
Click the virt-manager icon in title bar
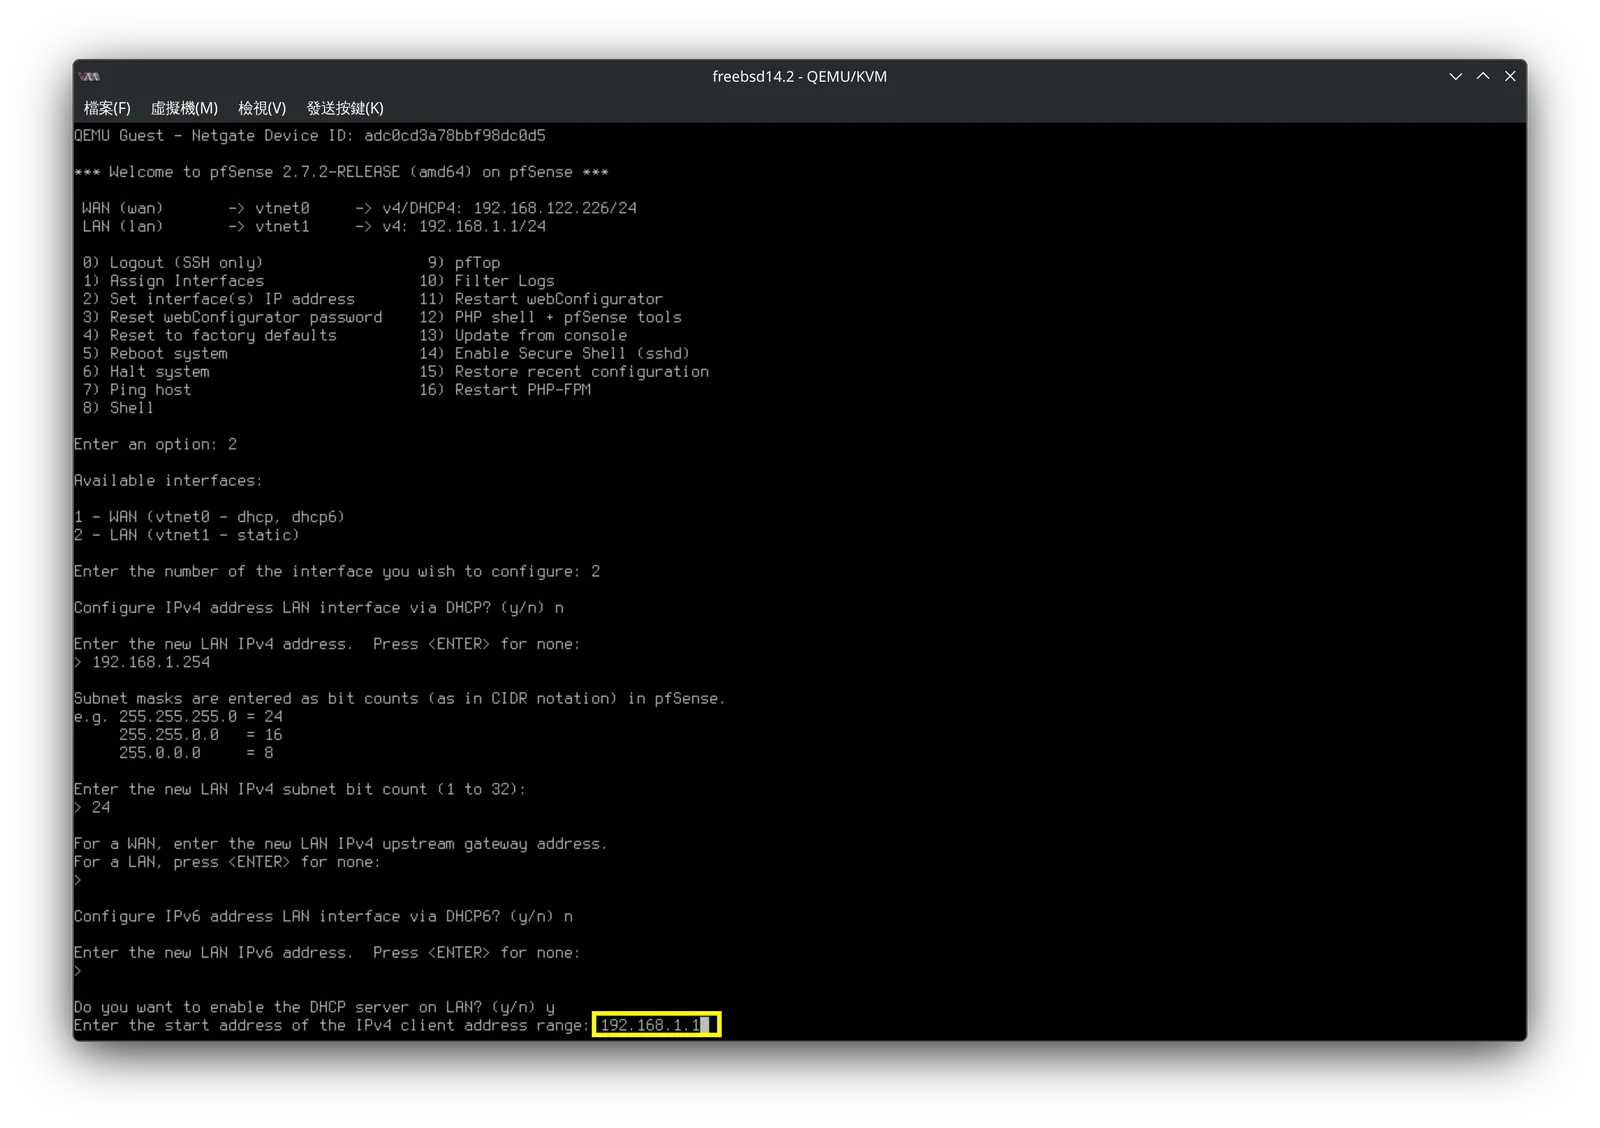(90, 76)
